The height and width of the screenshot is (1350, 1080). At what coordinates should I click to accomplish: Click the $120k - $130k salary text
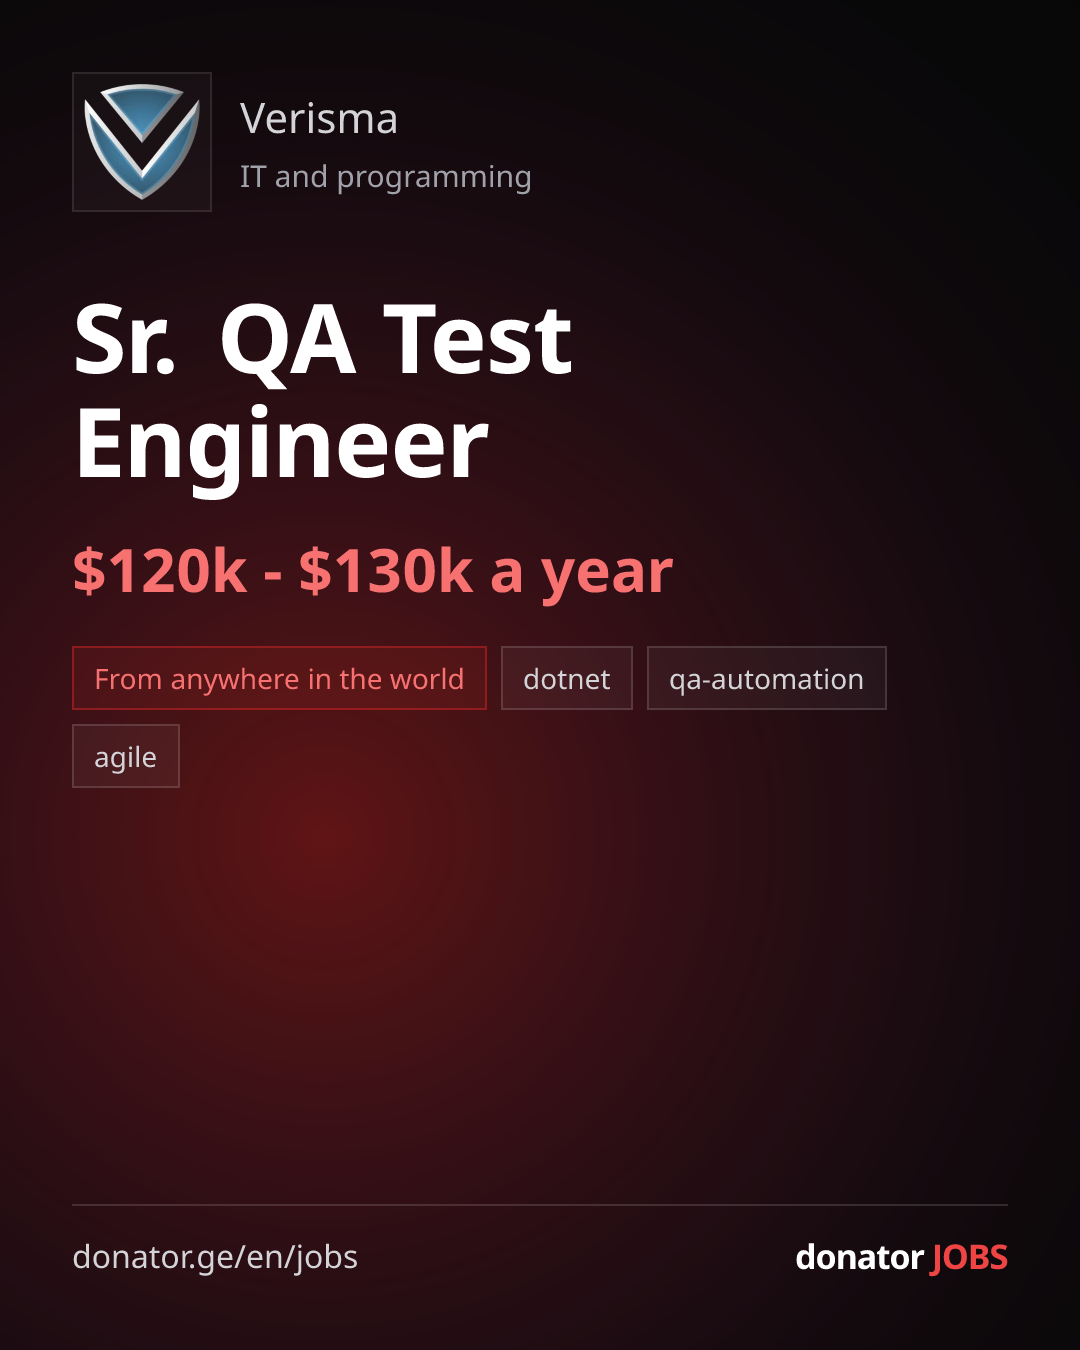[372, 571]
